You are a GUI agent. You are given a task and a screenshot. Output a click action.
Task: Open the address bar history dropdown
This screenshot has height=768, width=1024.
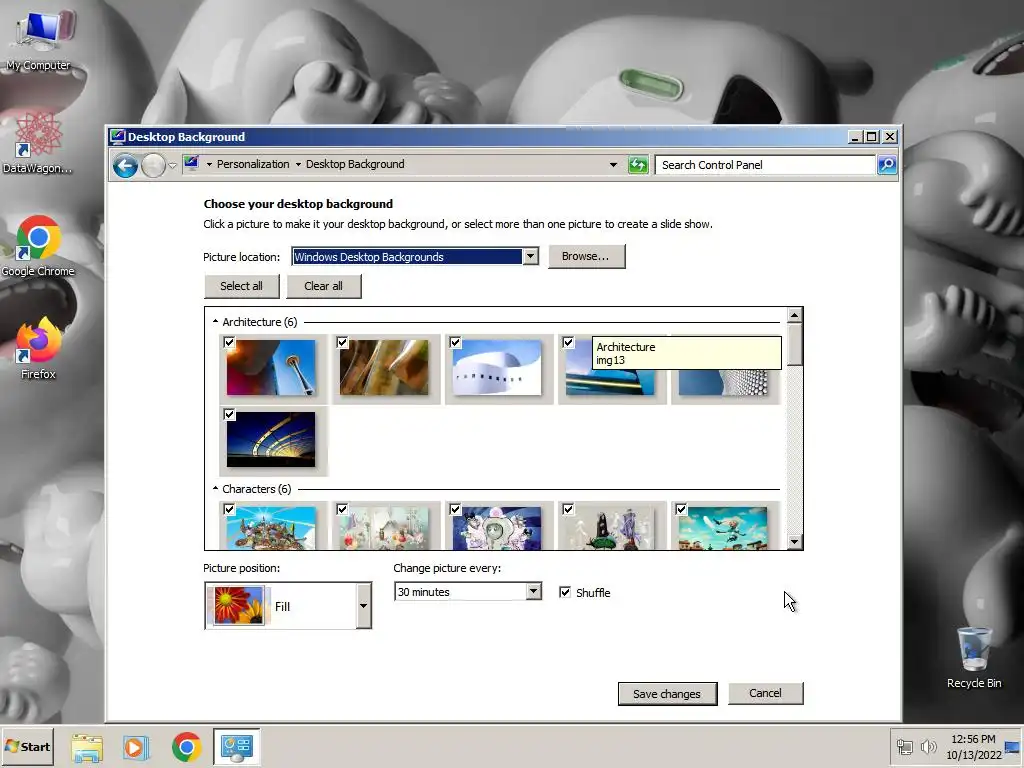[x=613, y=165]
